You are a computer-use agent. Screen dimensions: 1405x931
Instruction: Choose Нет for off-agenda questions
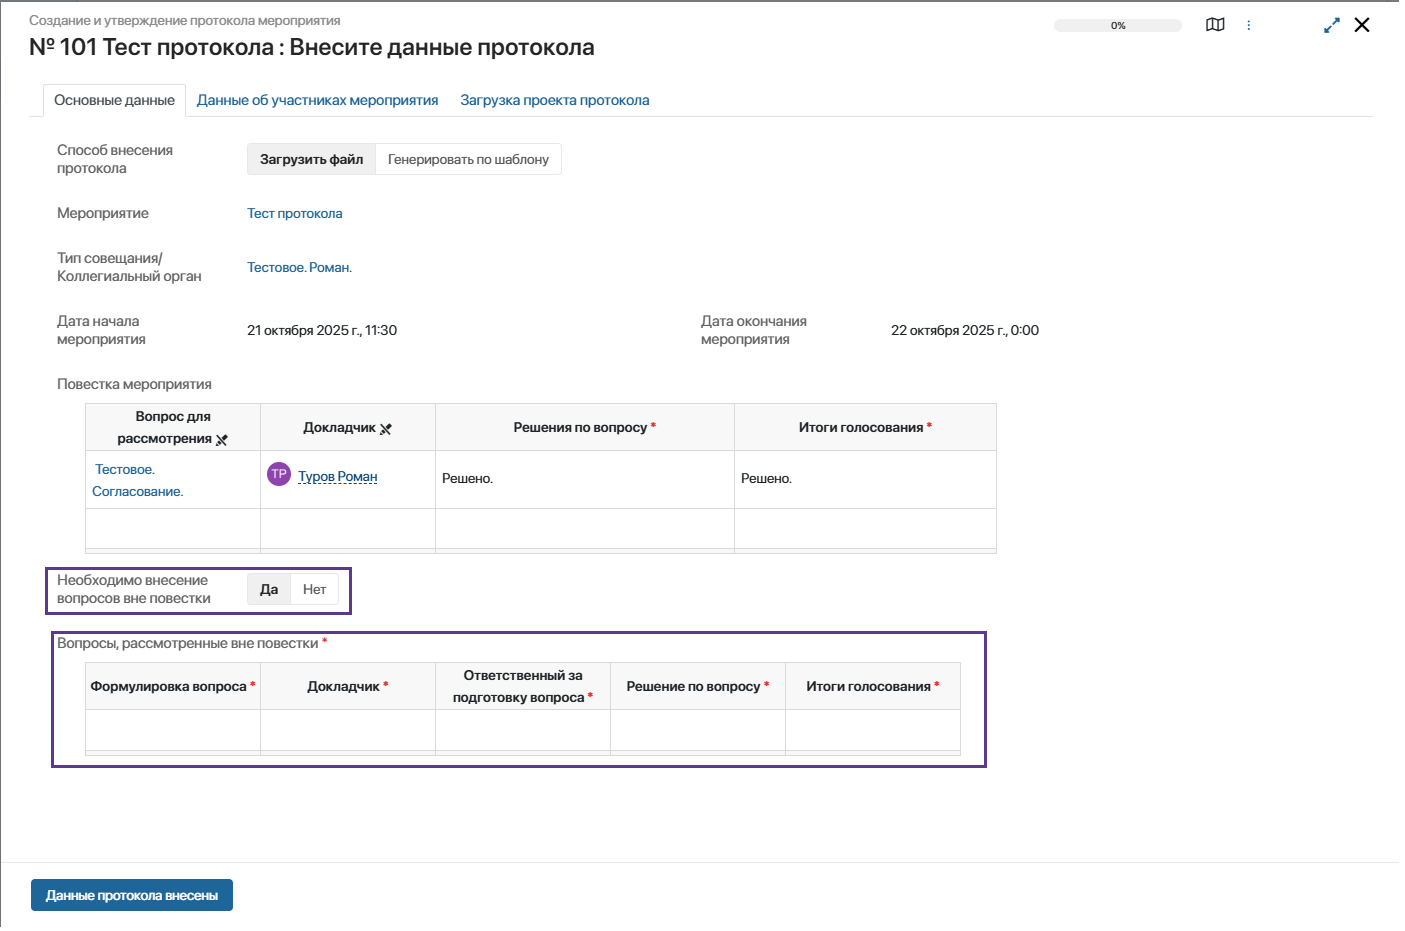point(314,590)
